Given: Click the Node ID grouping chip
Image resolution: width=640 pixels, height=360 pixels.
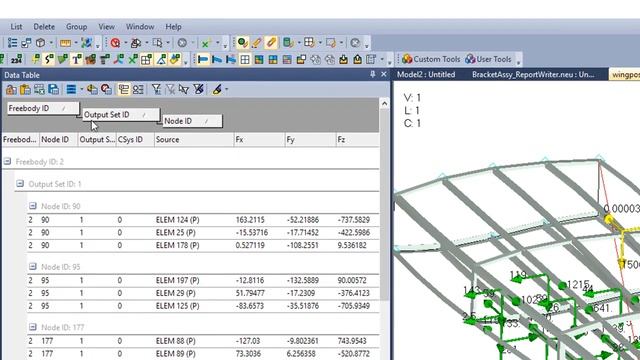Looking at the screenshot, I should pos(192,121).
